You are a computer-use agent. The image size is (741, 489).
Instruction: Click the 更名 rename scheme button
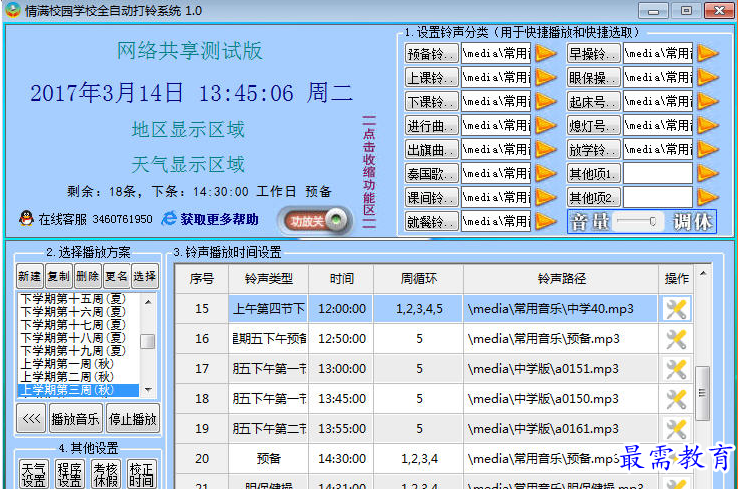click(116, 276)
